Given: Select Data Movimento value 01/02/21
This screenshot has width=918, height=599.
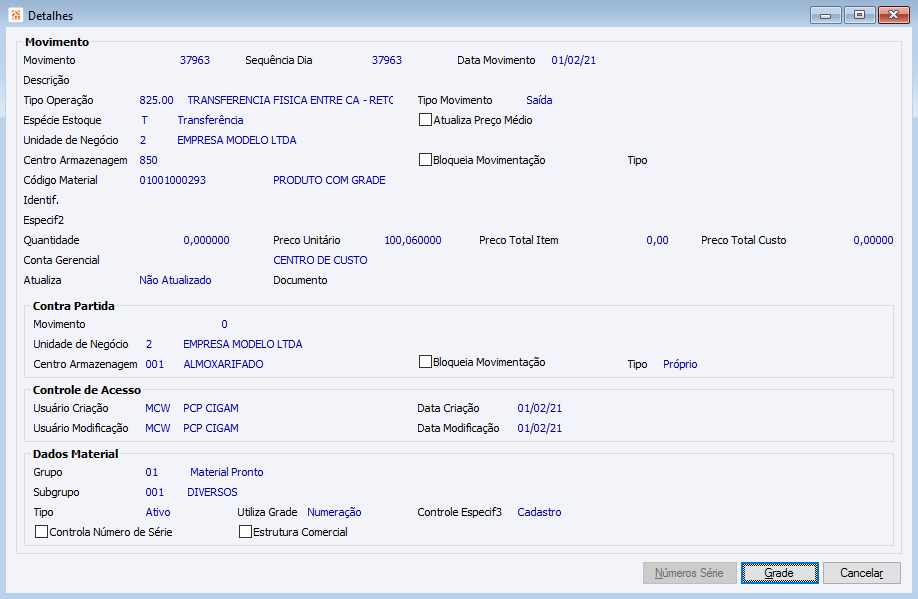Looking at the screenshot, I should point(574,60).
